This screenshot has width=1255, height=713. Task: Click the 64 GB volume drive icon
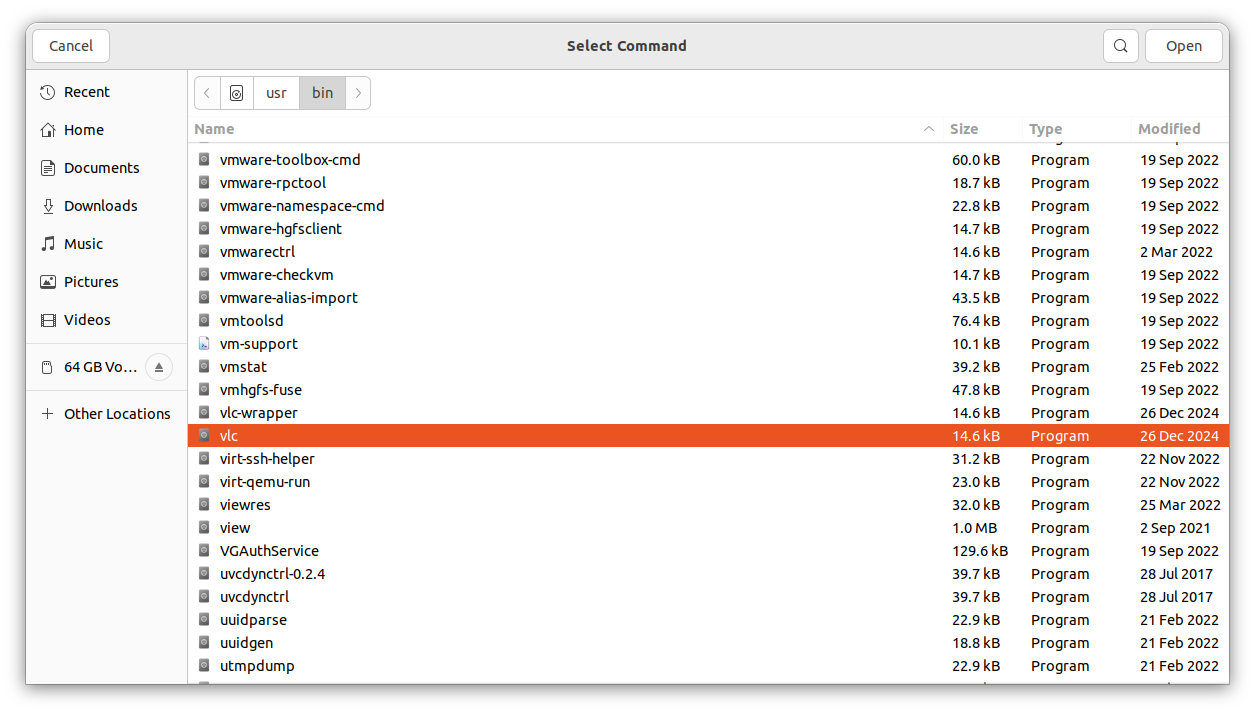click(47, 368)
